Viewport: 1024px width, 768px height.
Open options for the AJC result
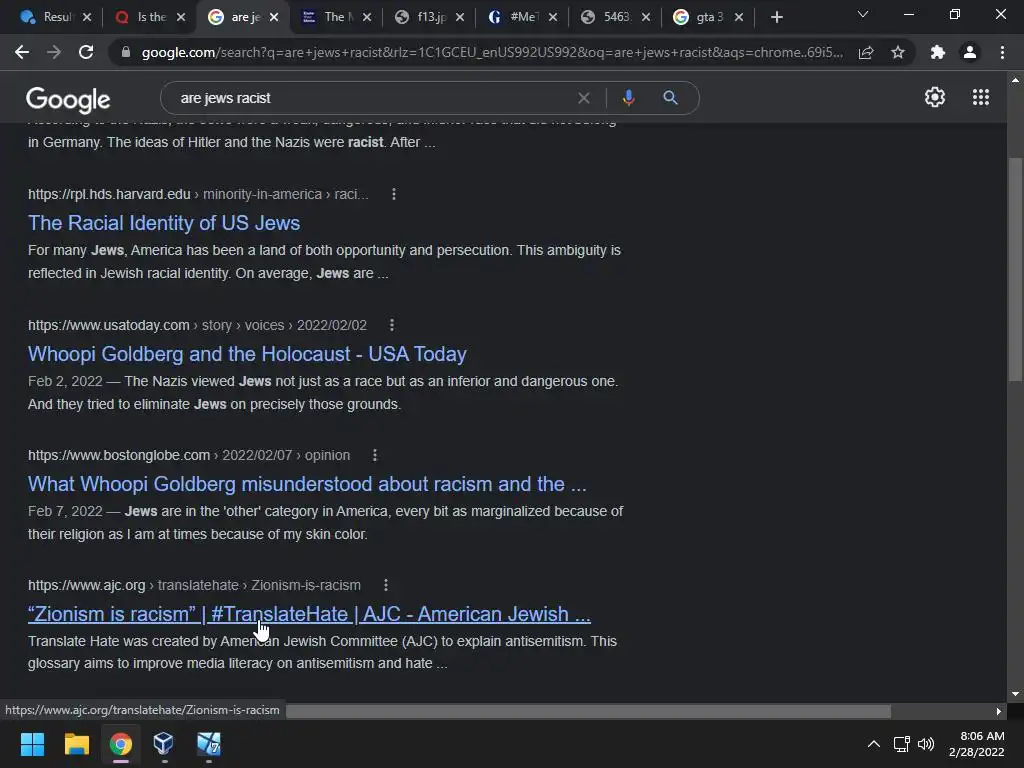(x=386, y=584)
